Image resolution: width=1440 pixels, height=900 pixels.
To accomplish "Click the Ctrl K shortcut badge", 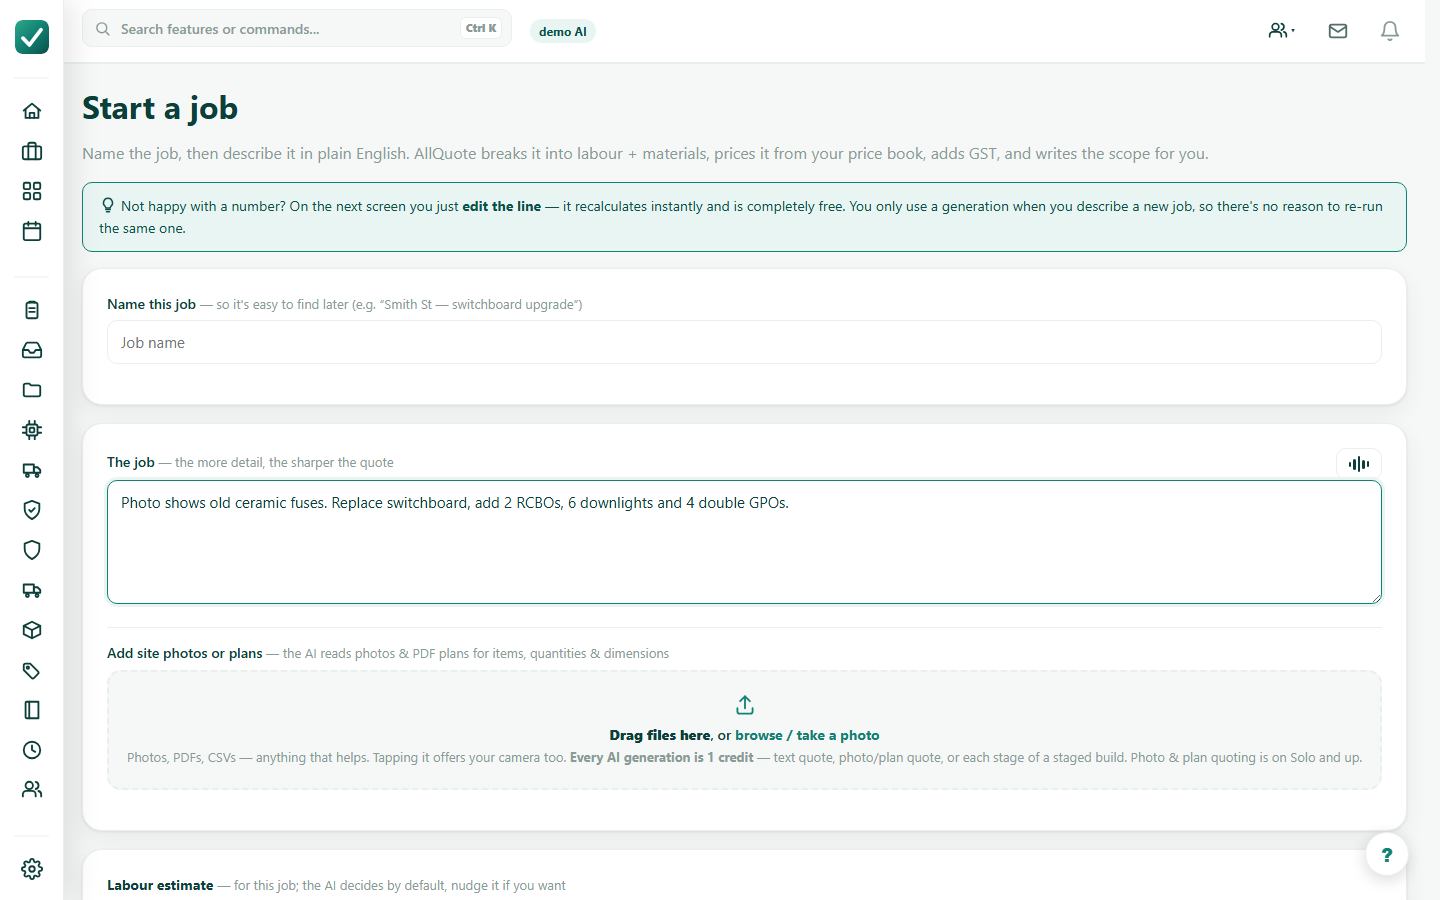I will (x=481, y=28).
